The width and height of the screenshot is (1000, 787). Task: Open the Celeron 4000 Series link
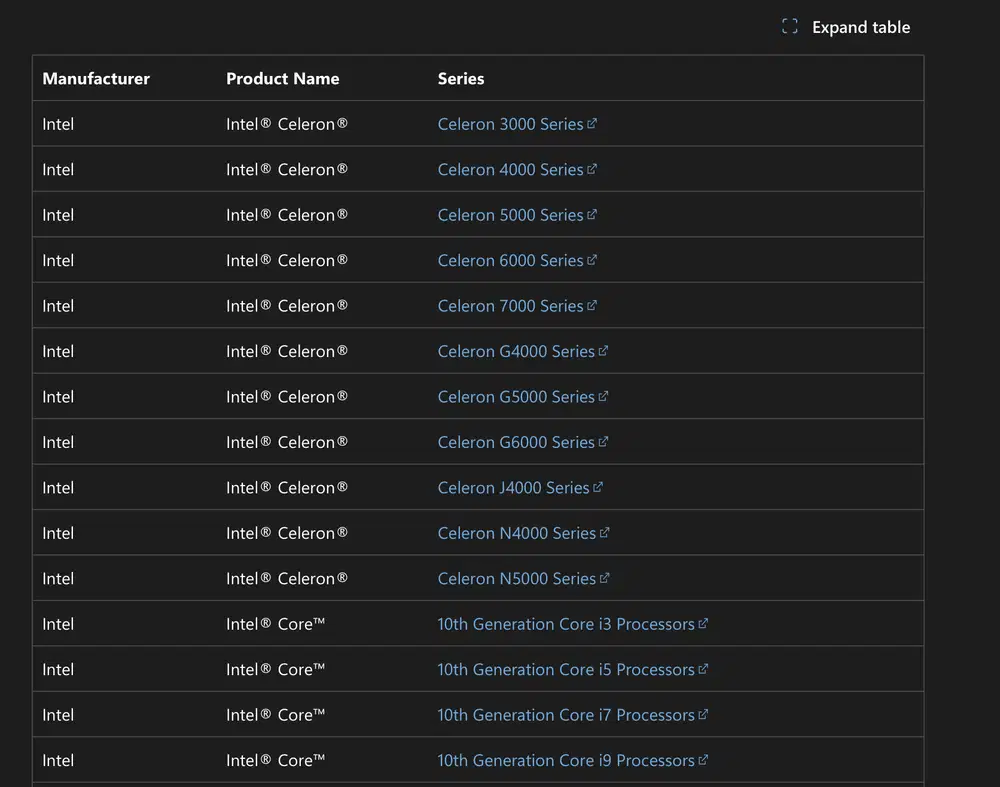(x=510, y=170)
